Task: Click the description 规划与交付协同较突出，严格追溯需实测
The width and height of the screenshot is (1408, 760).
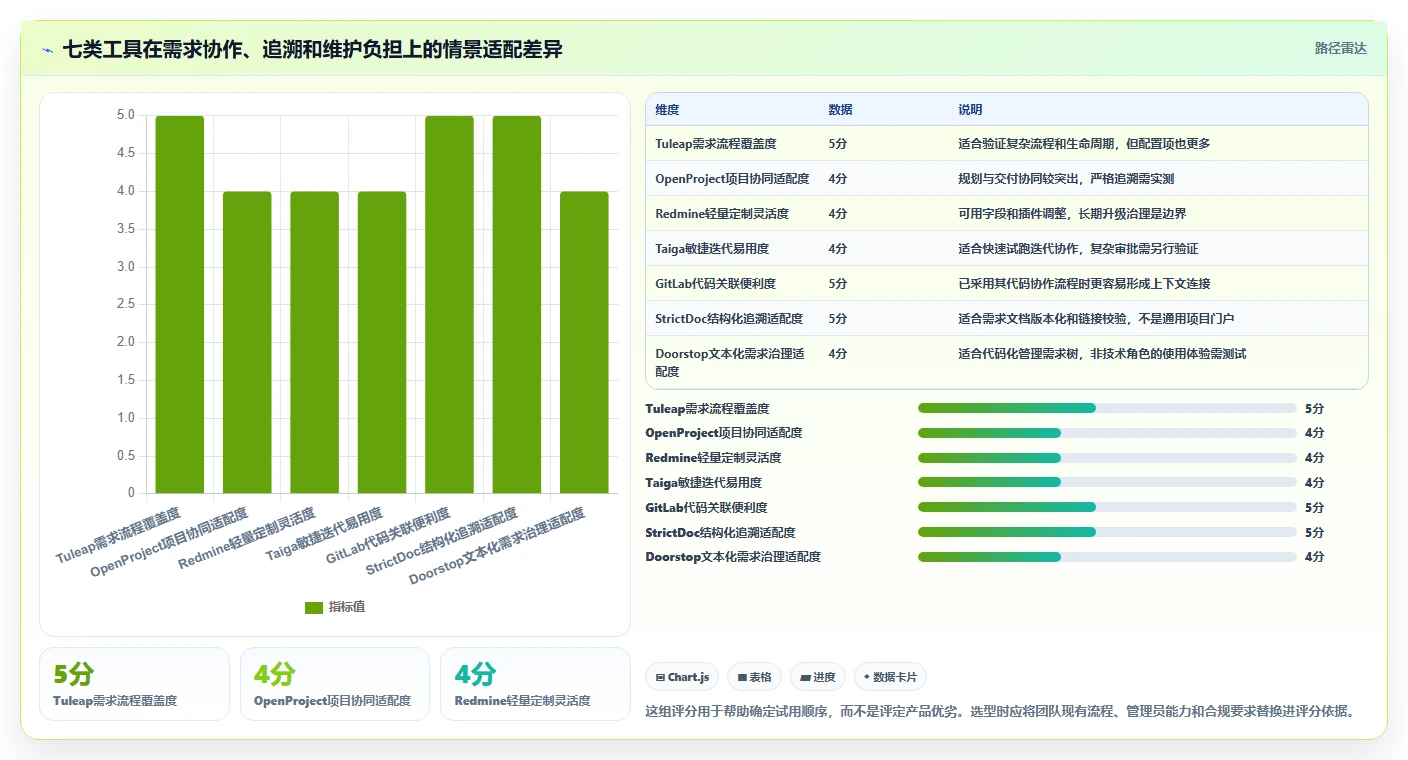Action: [x=1065, y=179]
